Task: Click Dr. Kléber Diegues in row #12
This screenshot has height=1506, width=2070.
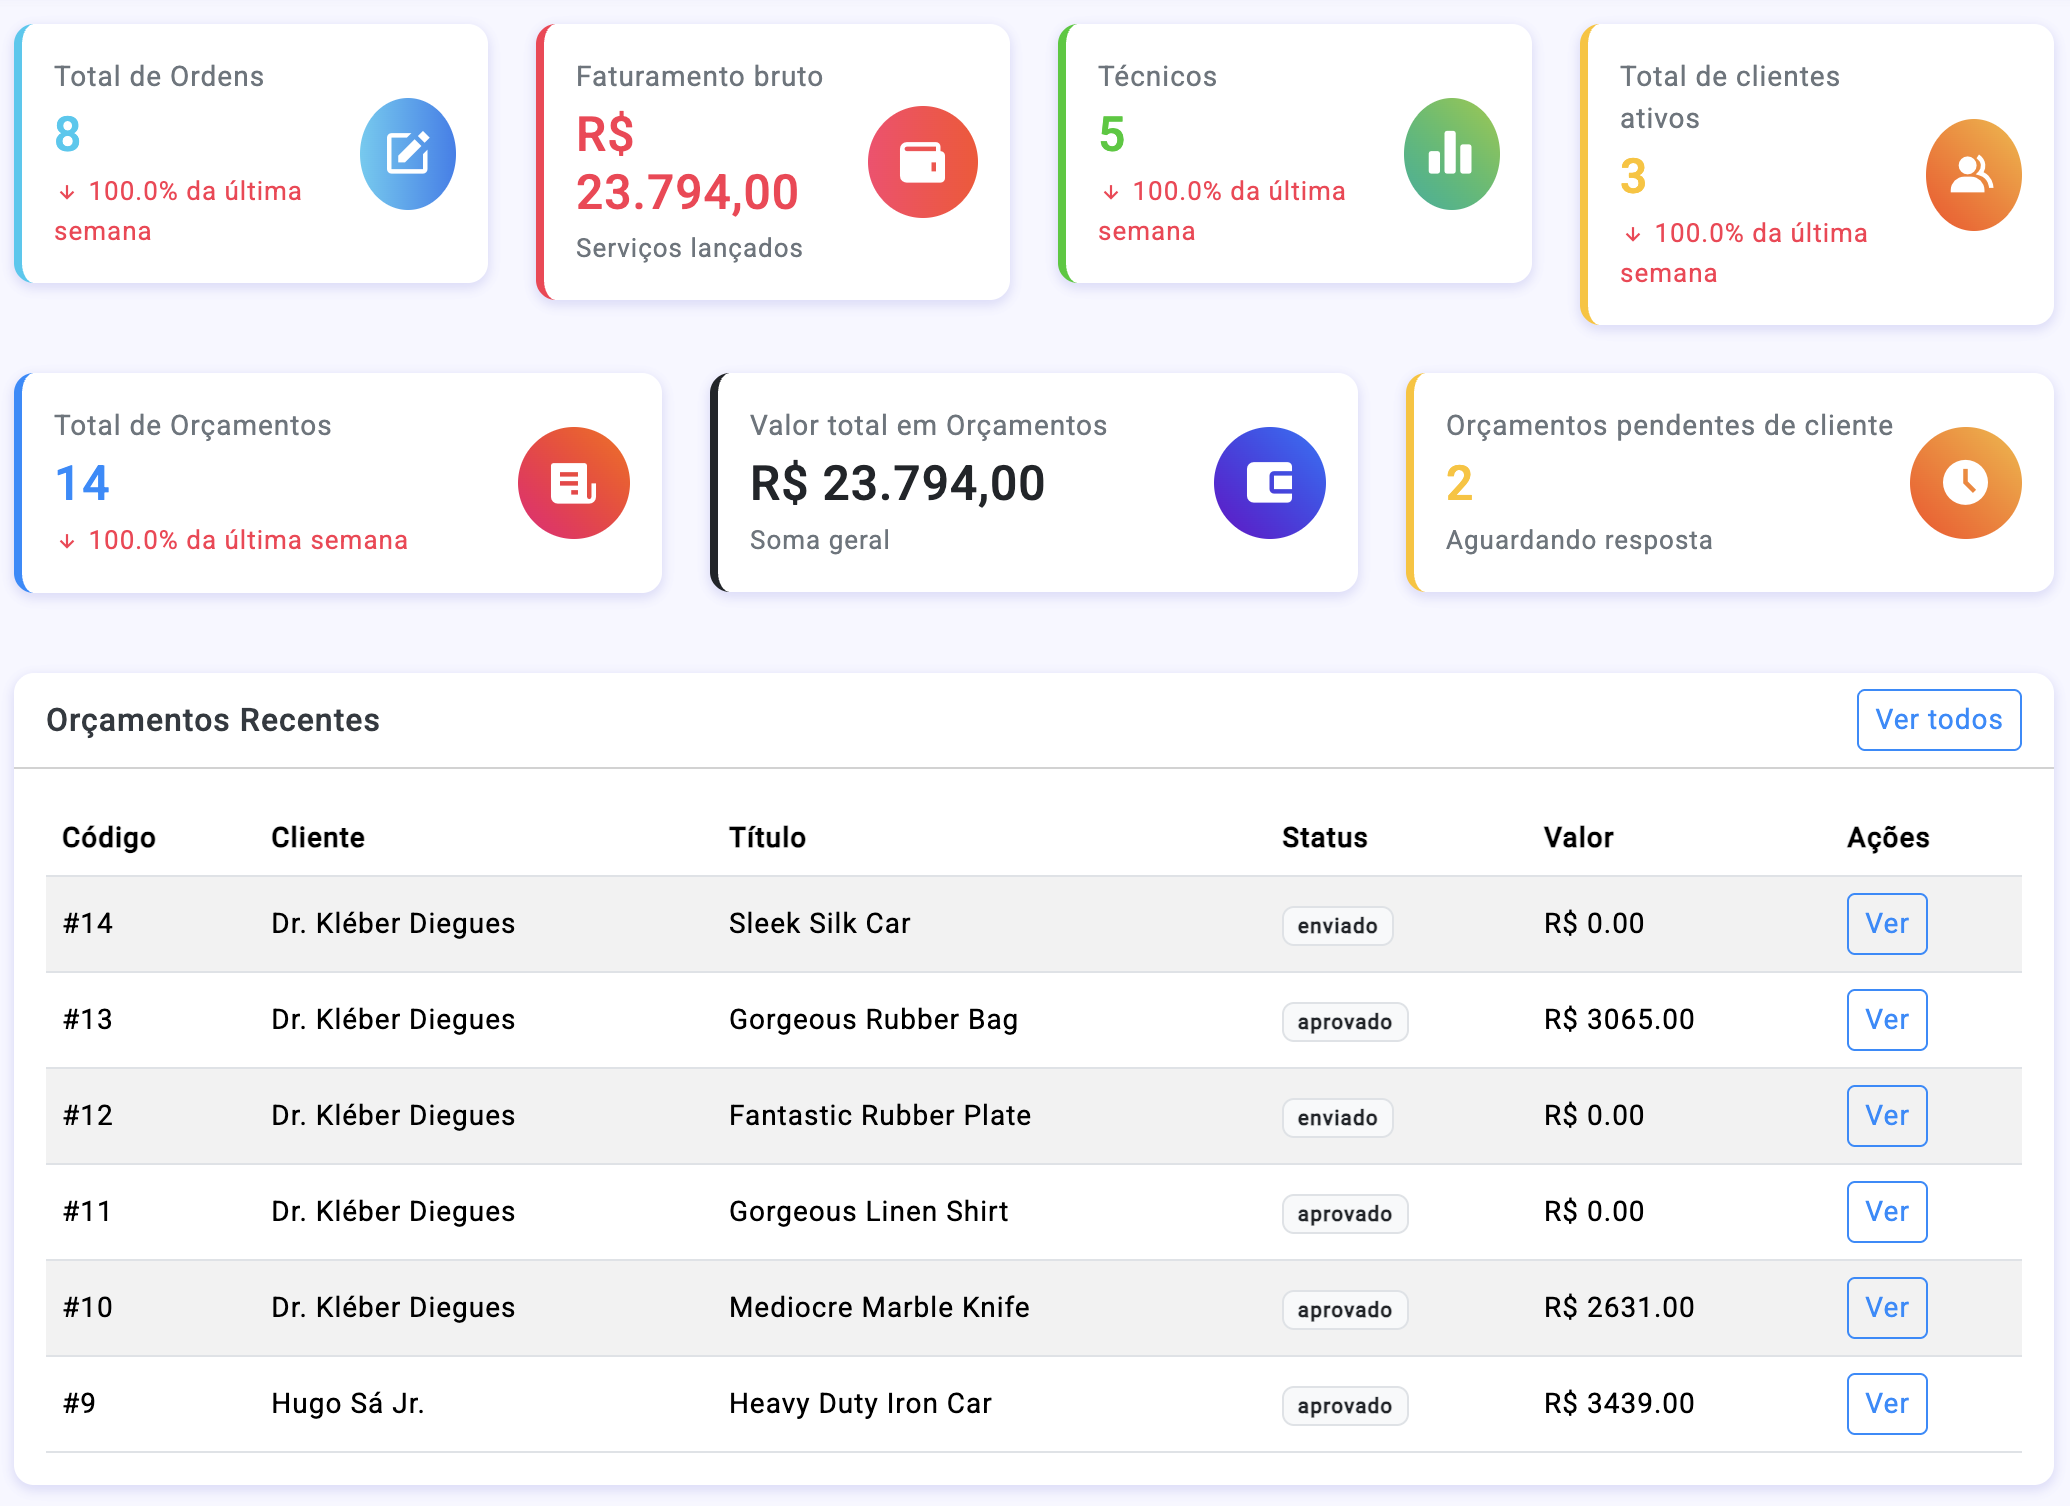Action: click(393, 1115)
